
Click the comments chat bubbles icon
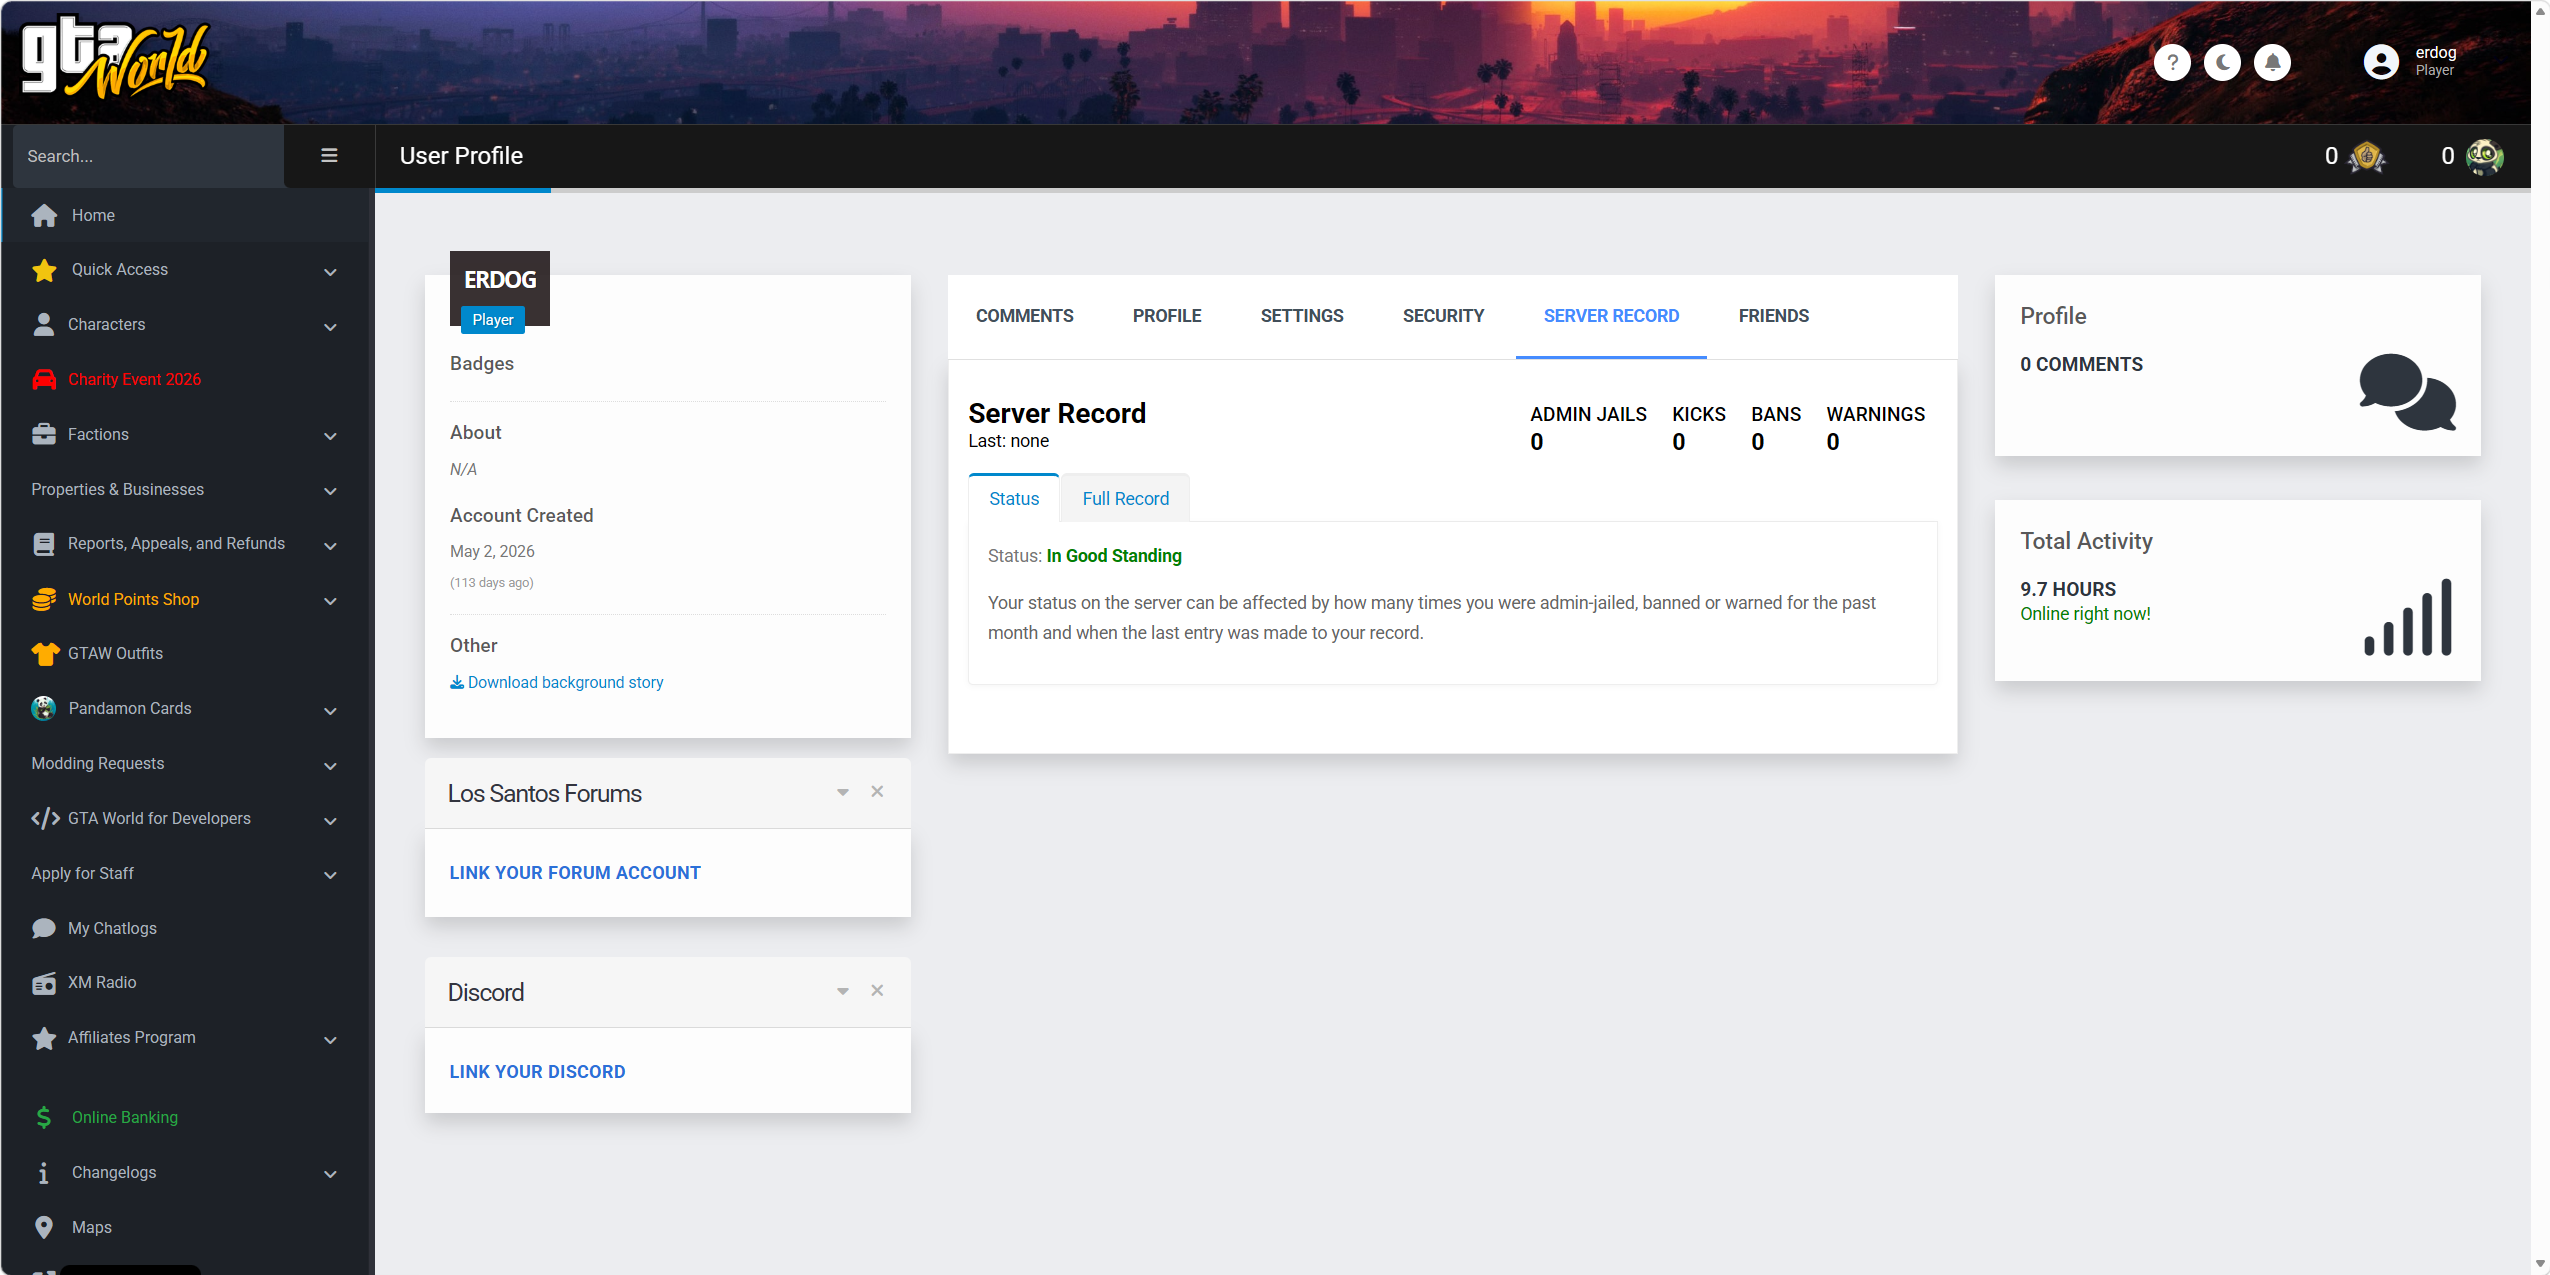(2407, 391)
